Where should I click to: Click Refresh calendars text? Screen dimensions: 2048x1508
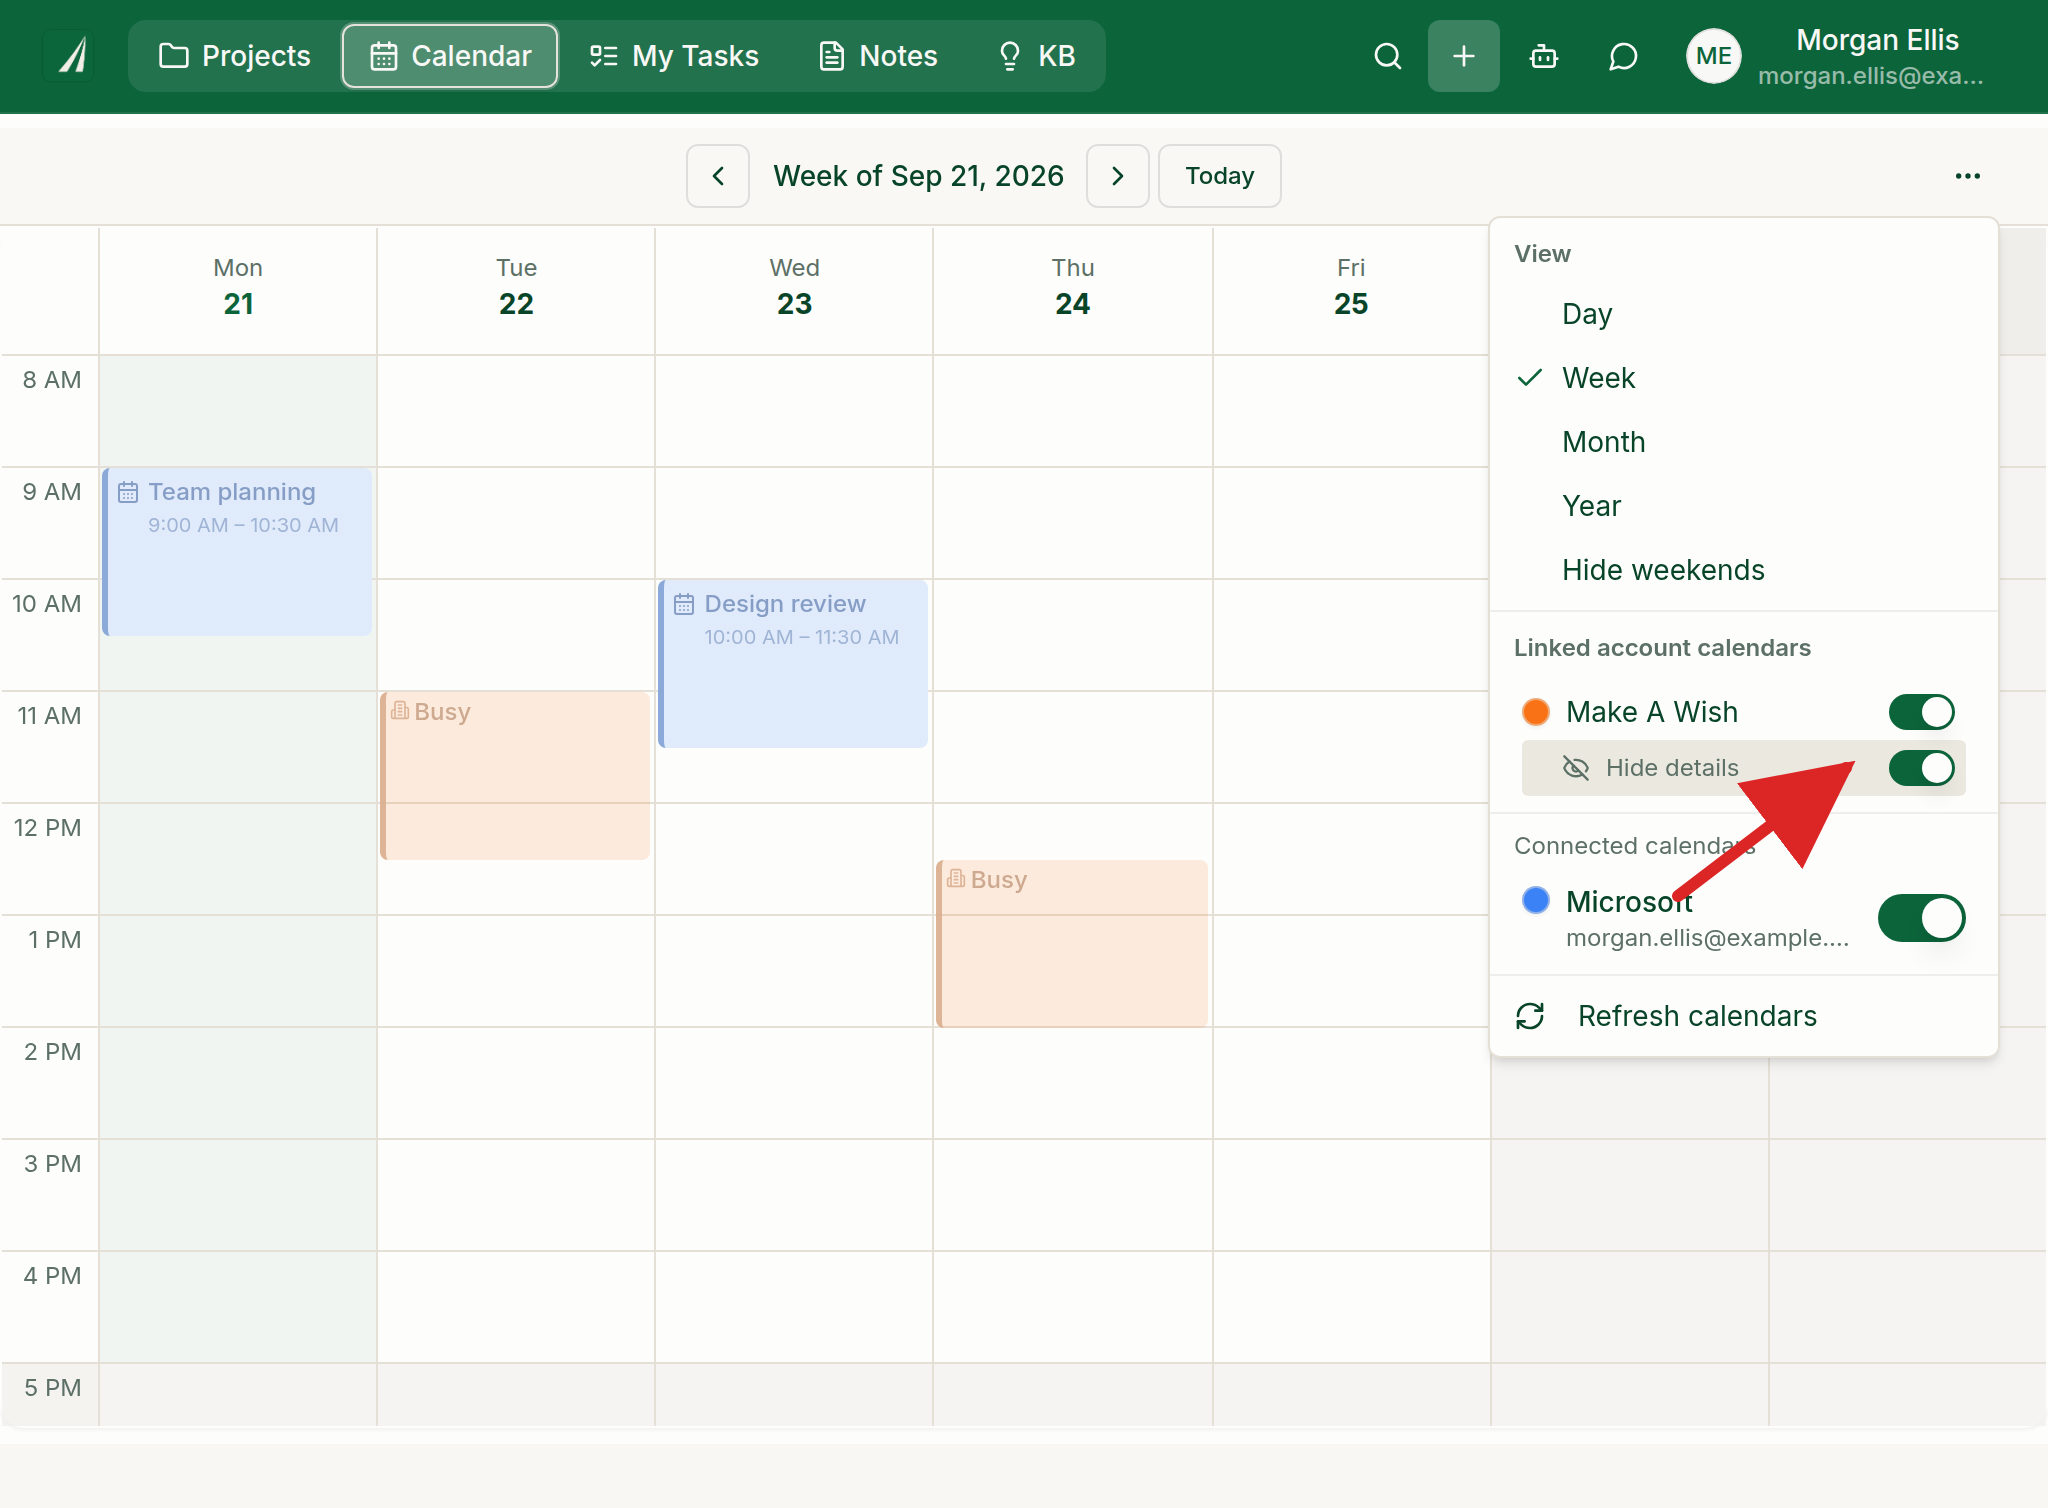pos(1697,1016)
